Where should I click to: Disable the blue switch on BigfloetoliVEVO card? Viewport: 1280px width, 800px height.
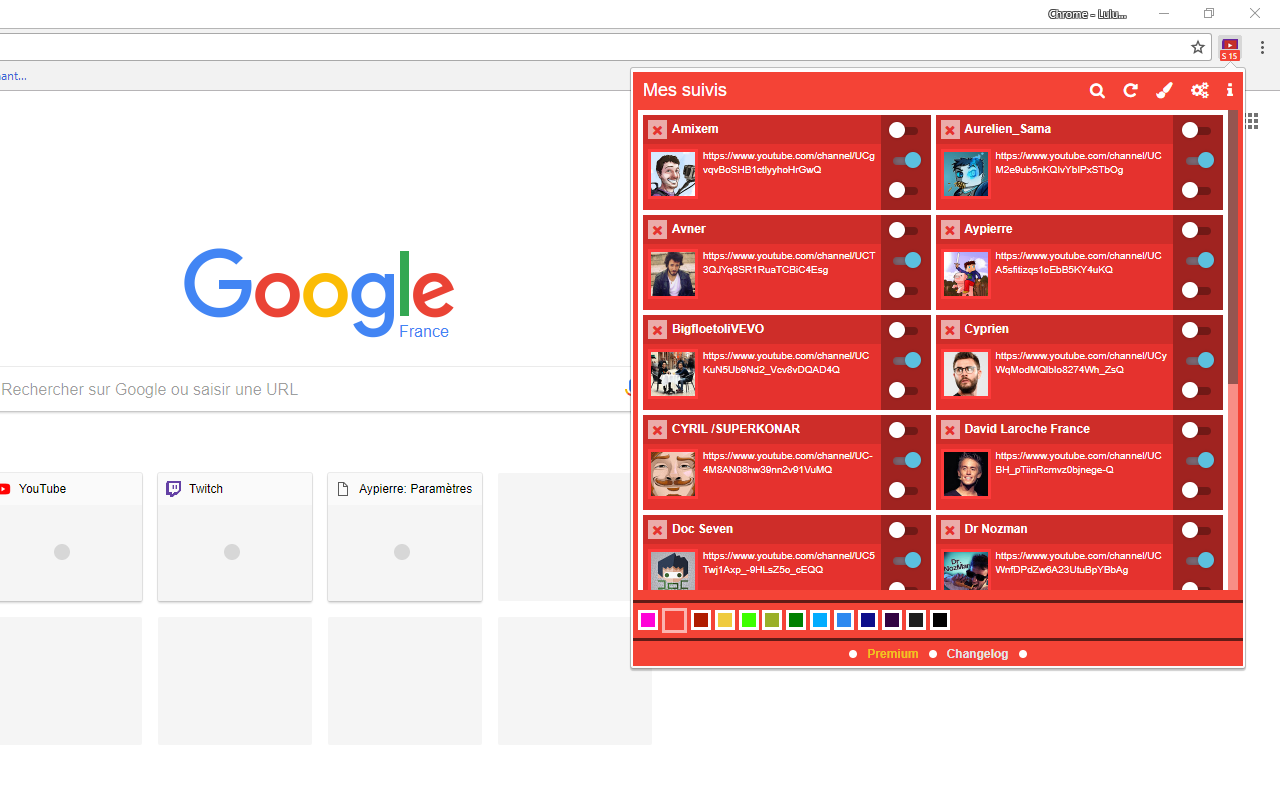[906, 360]
